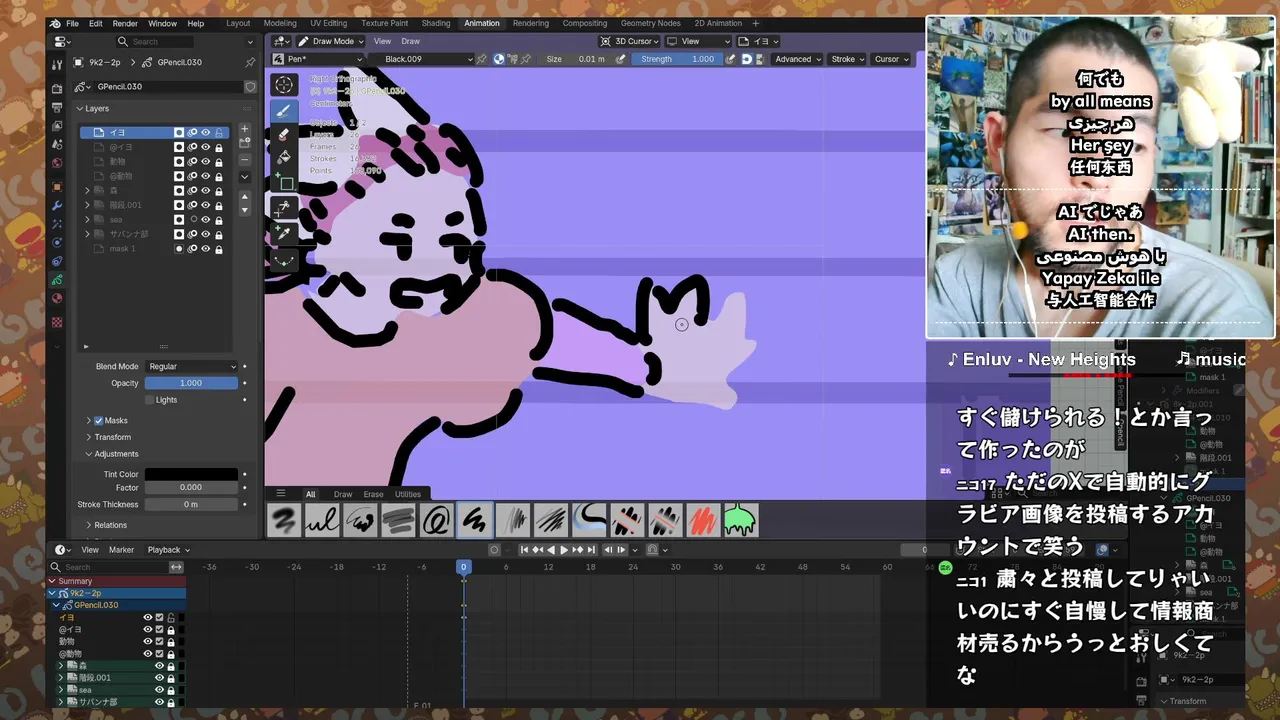The height and width of the screenshot is (720, 1280).
Task: Unlock 動物 channel in dope sheet
Action: click(x=171, y=642)
